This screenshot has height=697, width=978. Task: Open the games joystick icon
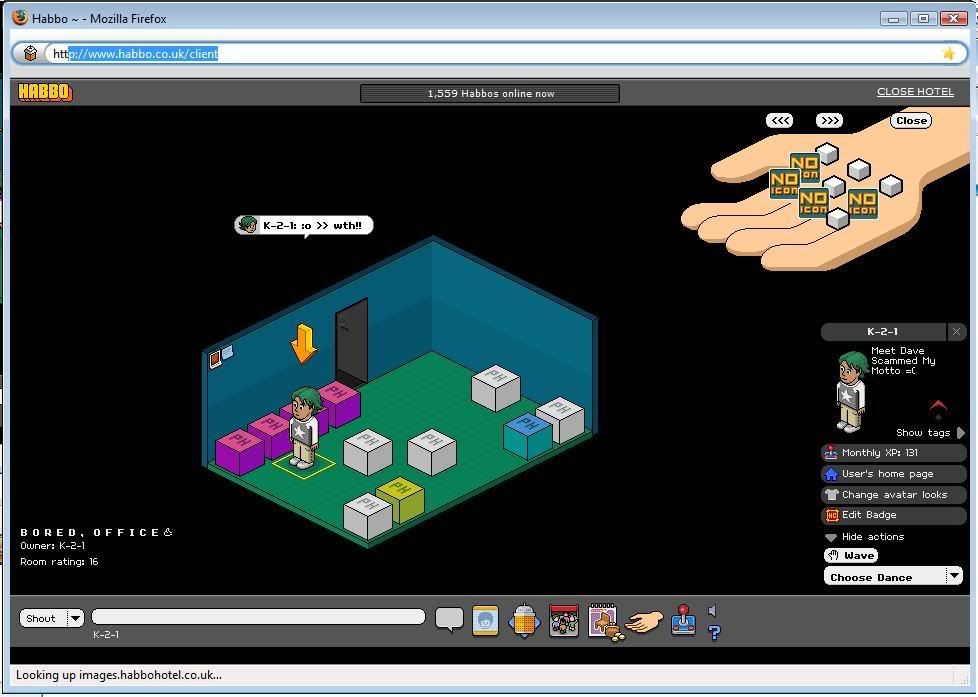[x=683, y=620]
